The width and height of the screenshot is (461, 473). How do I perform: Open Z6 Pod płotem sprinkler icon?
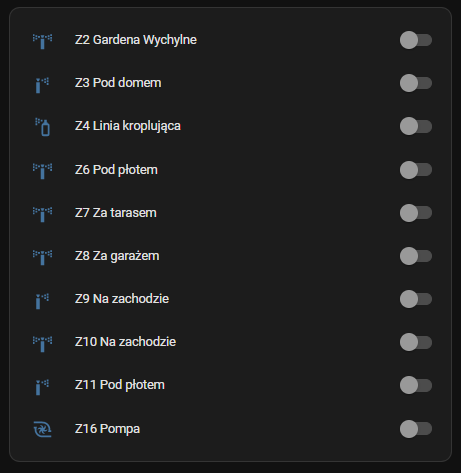42,170
